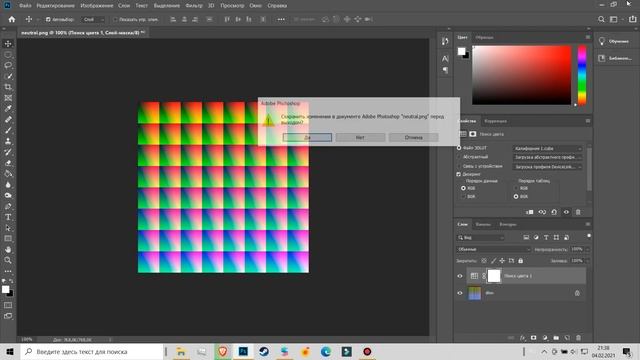This screenshot has height=360, width=640.
Task: Toggle Show Transform Controls checkbox
Action: pos(115,20)
